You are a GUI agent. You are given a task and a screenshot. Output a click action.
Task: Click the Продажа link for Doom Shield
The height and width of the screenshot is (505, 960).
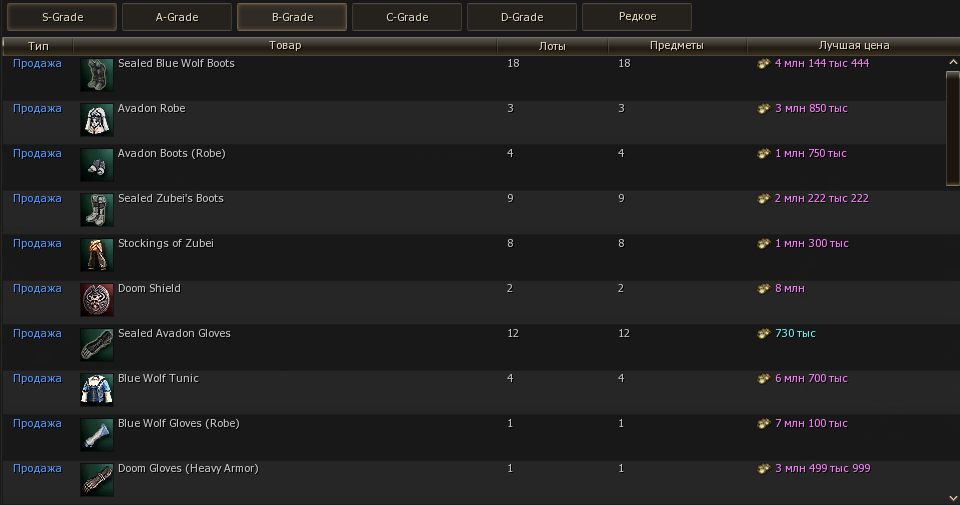click(37, 288)
